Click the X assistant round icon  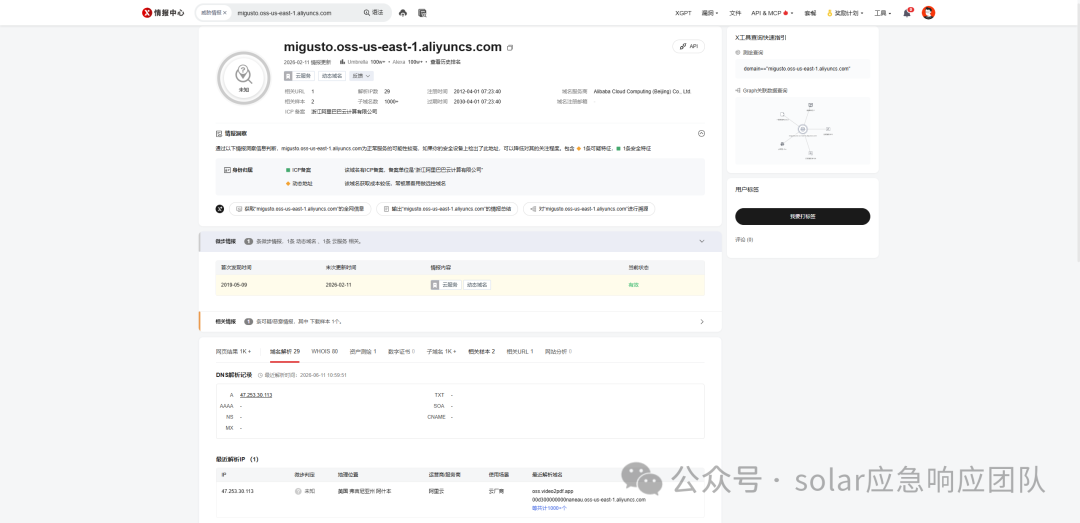(220, 209)
